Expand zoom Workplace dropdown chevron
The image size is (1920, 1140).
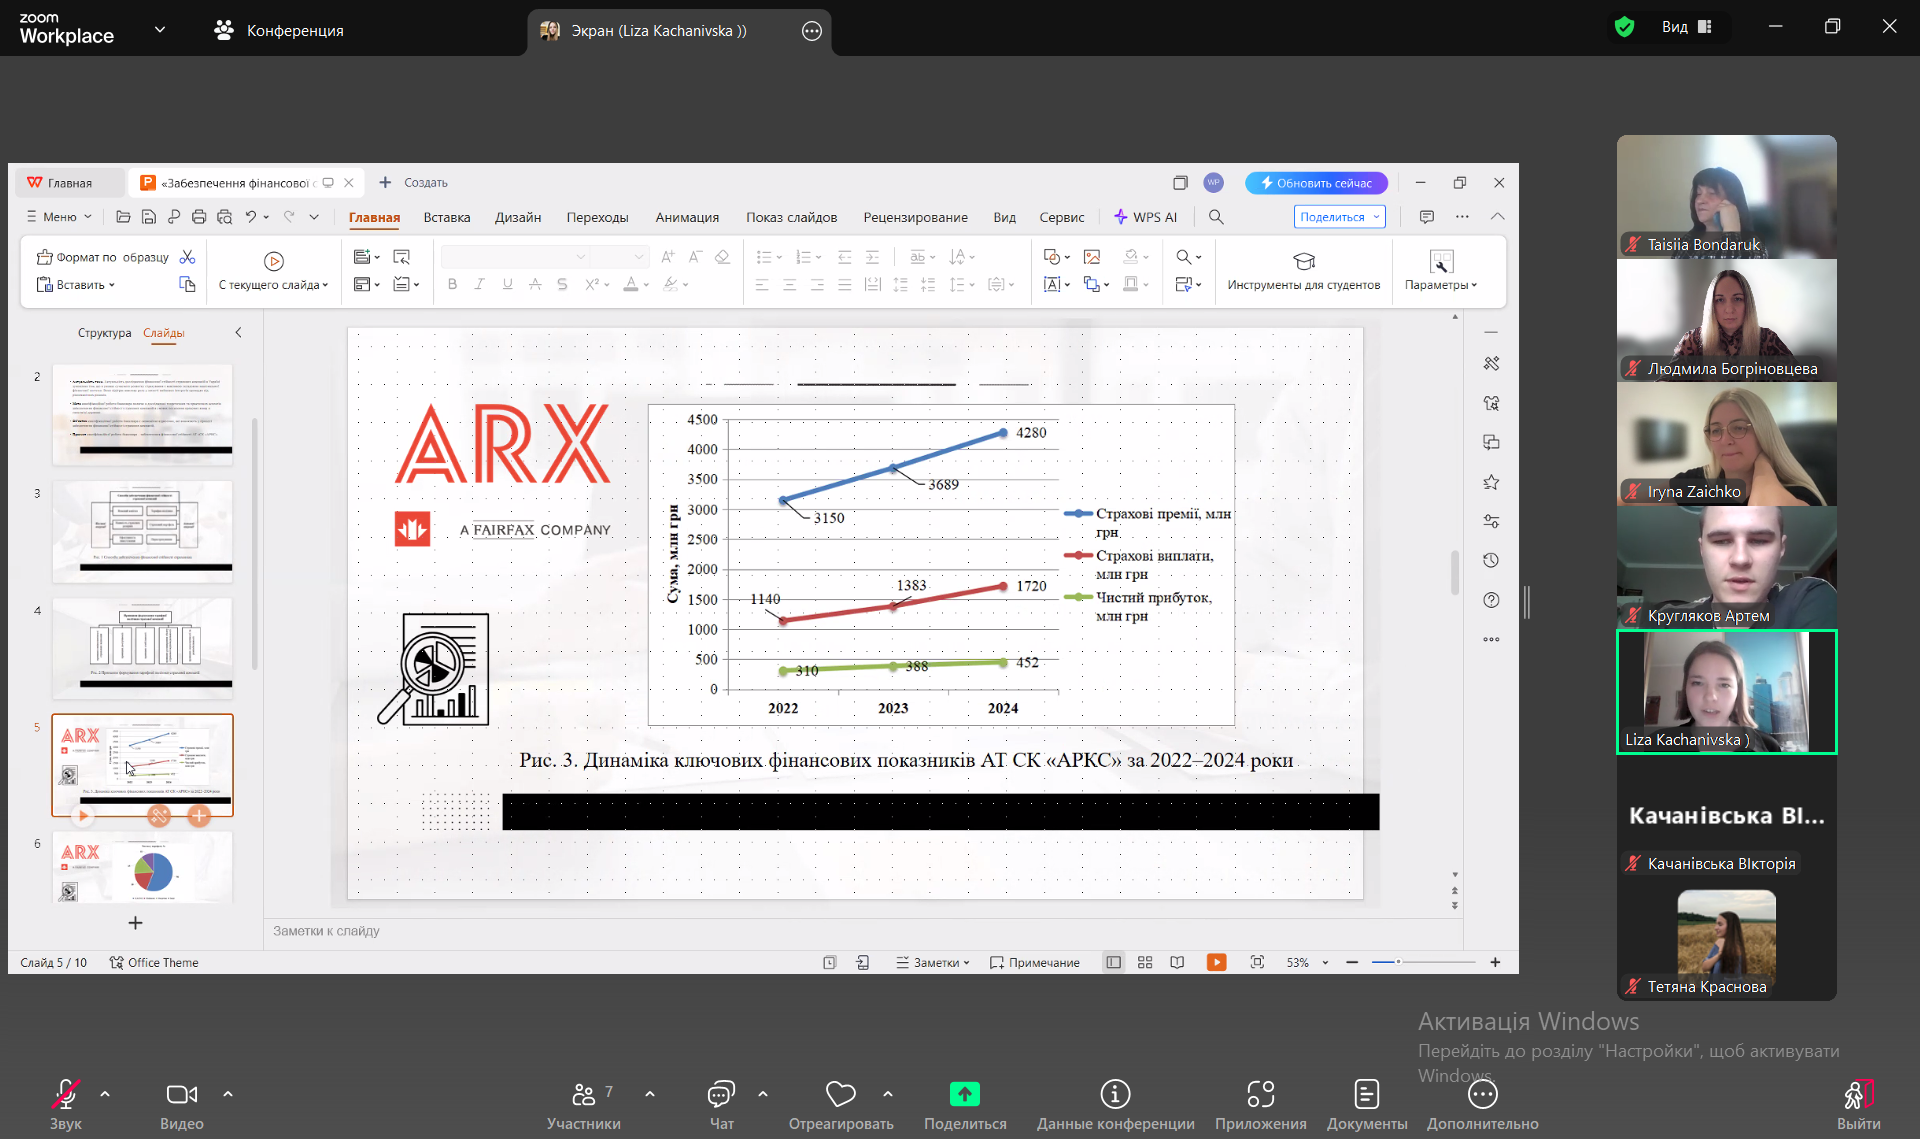coord(160,30)
